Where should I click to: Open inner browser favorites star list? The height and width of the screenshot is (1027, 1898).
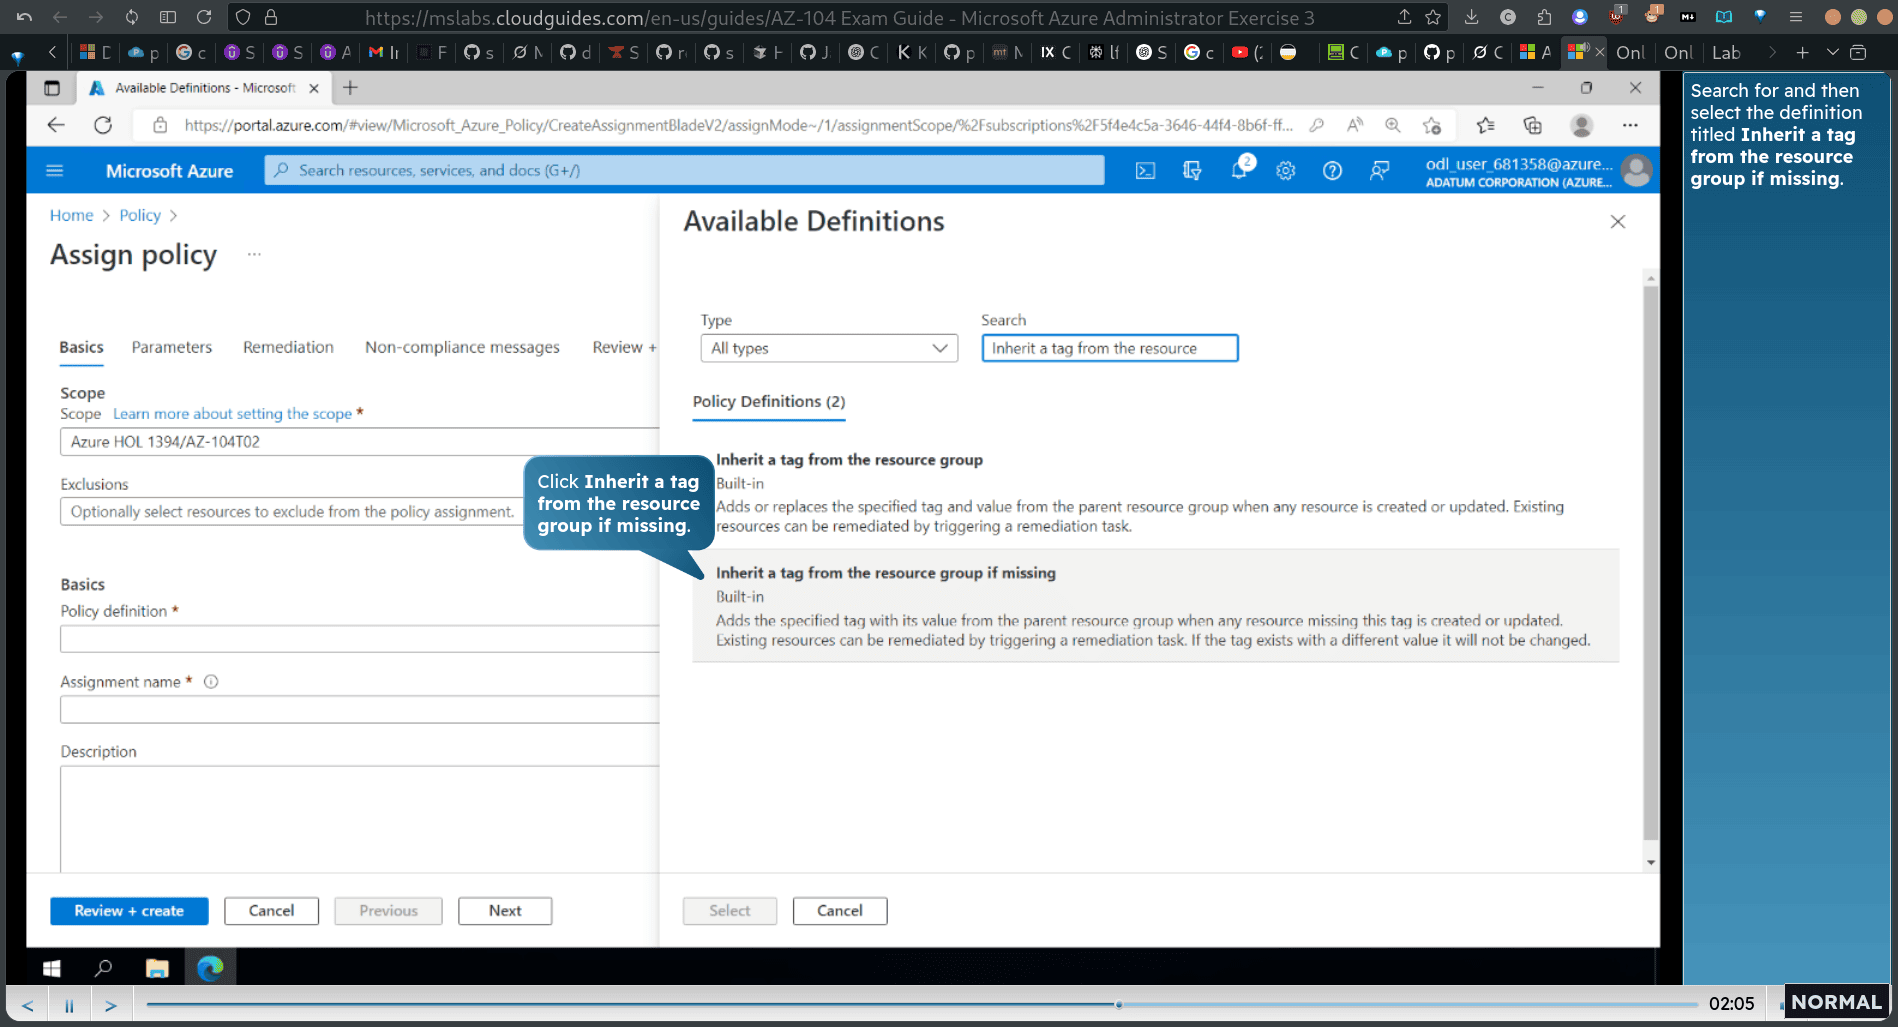tap(1486, 125)
